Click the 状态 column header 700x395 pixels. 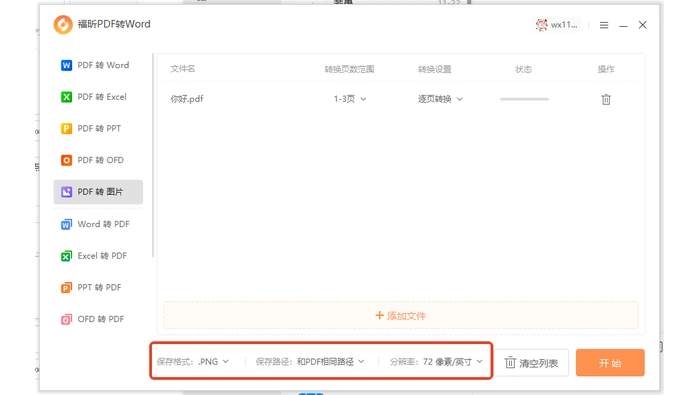tap(524, 69)
